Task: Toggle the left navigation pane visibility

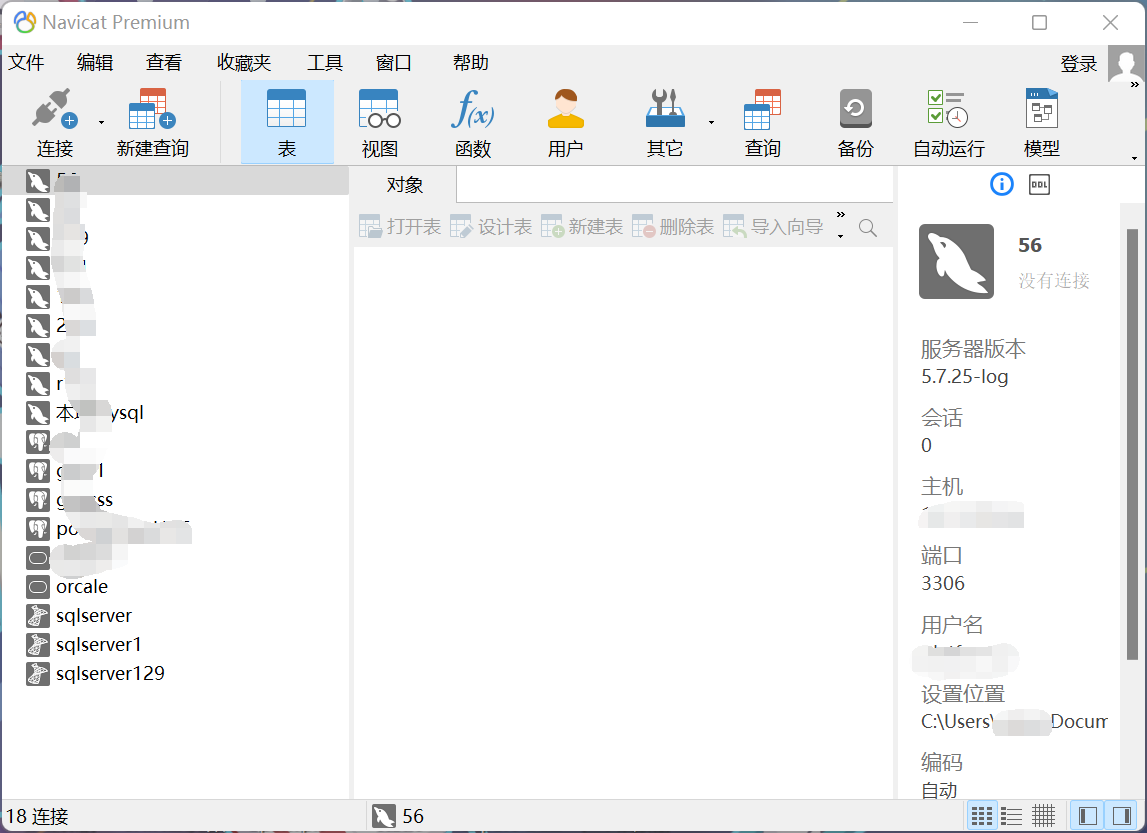Action: click(1088, 815)
